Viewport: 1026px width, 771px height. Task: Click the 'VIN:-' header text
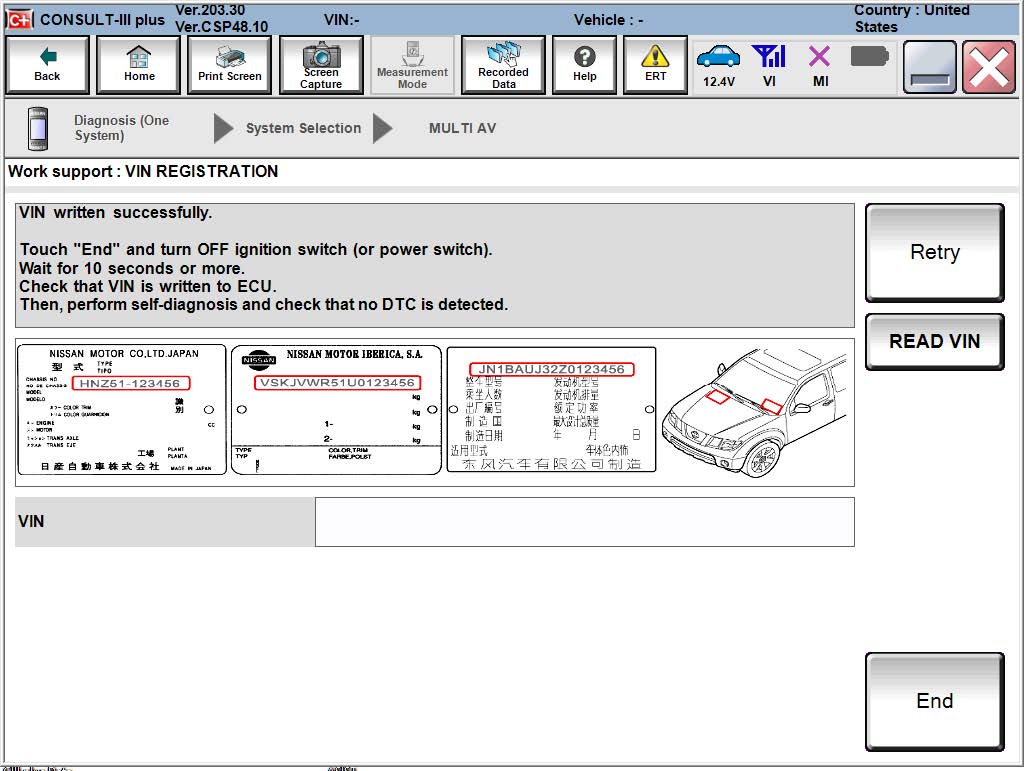point(342,20)
